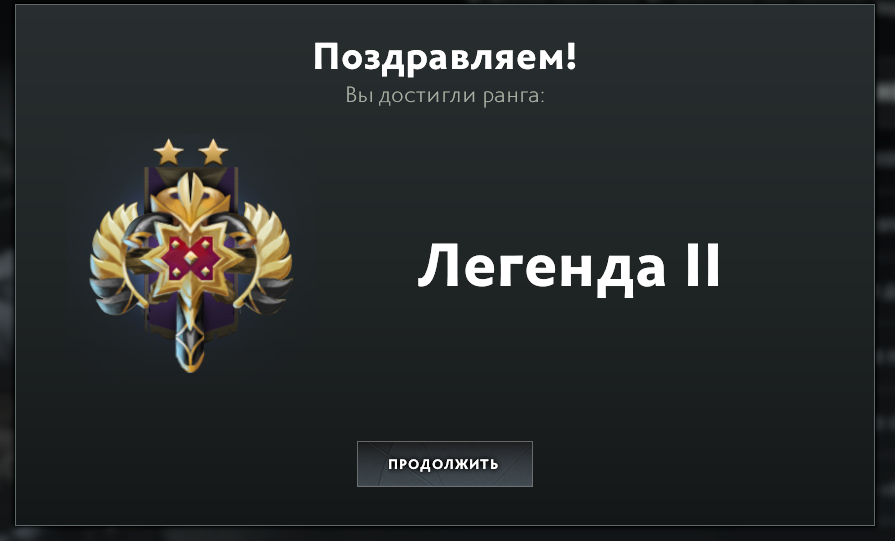Click the red gem center of medal
895x541 pixels.
click(191, 259)
